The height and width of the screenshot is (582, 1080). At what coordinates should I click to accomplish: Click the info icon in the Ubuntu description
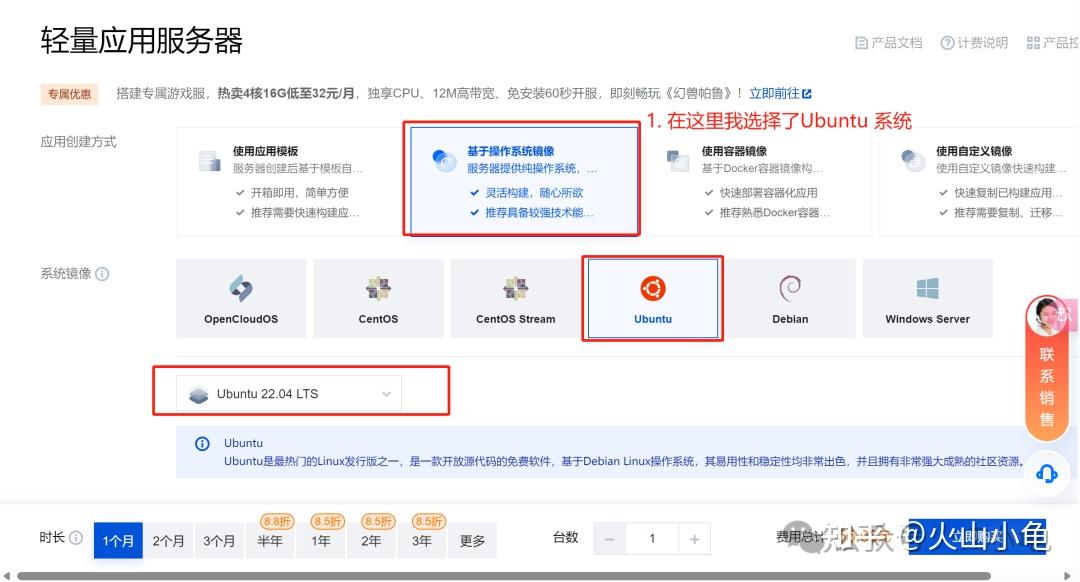click(x=202, y=444)
